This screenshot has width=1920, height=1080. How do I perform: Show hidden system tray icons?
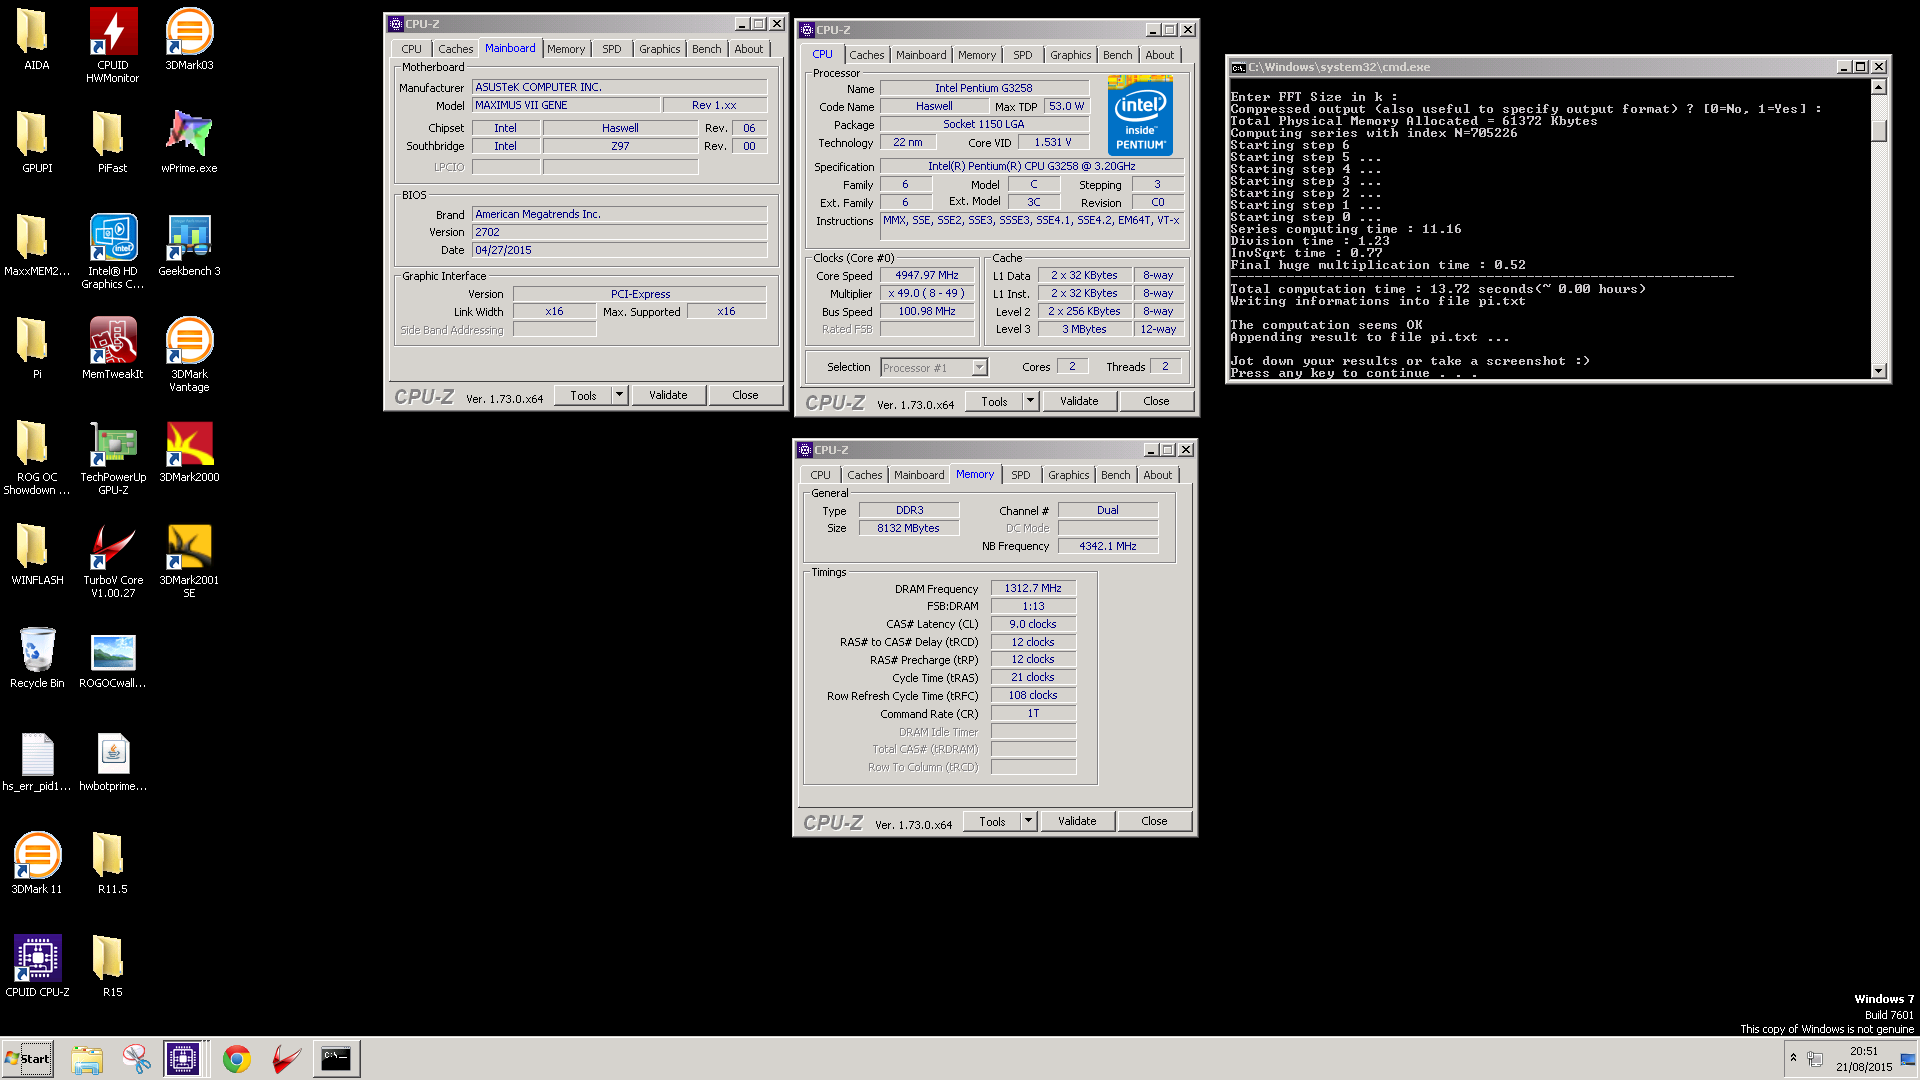1793,1058
